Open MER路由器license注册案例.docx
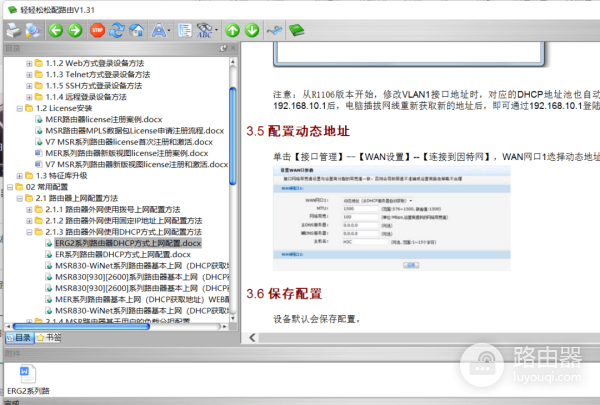 [x=104, y=119]
